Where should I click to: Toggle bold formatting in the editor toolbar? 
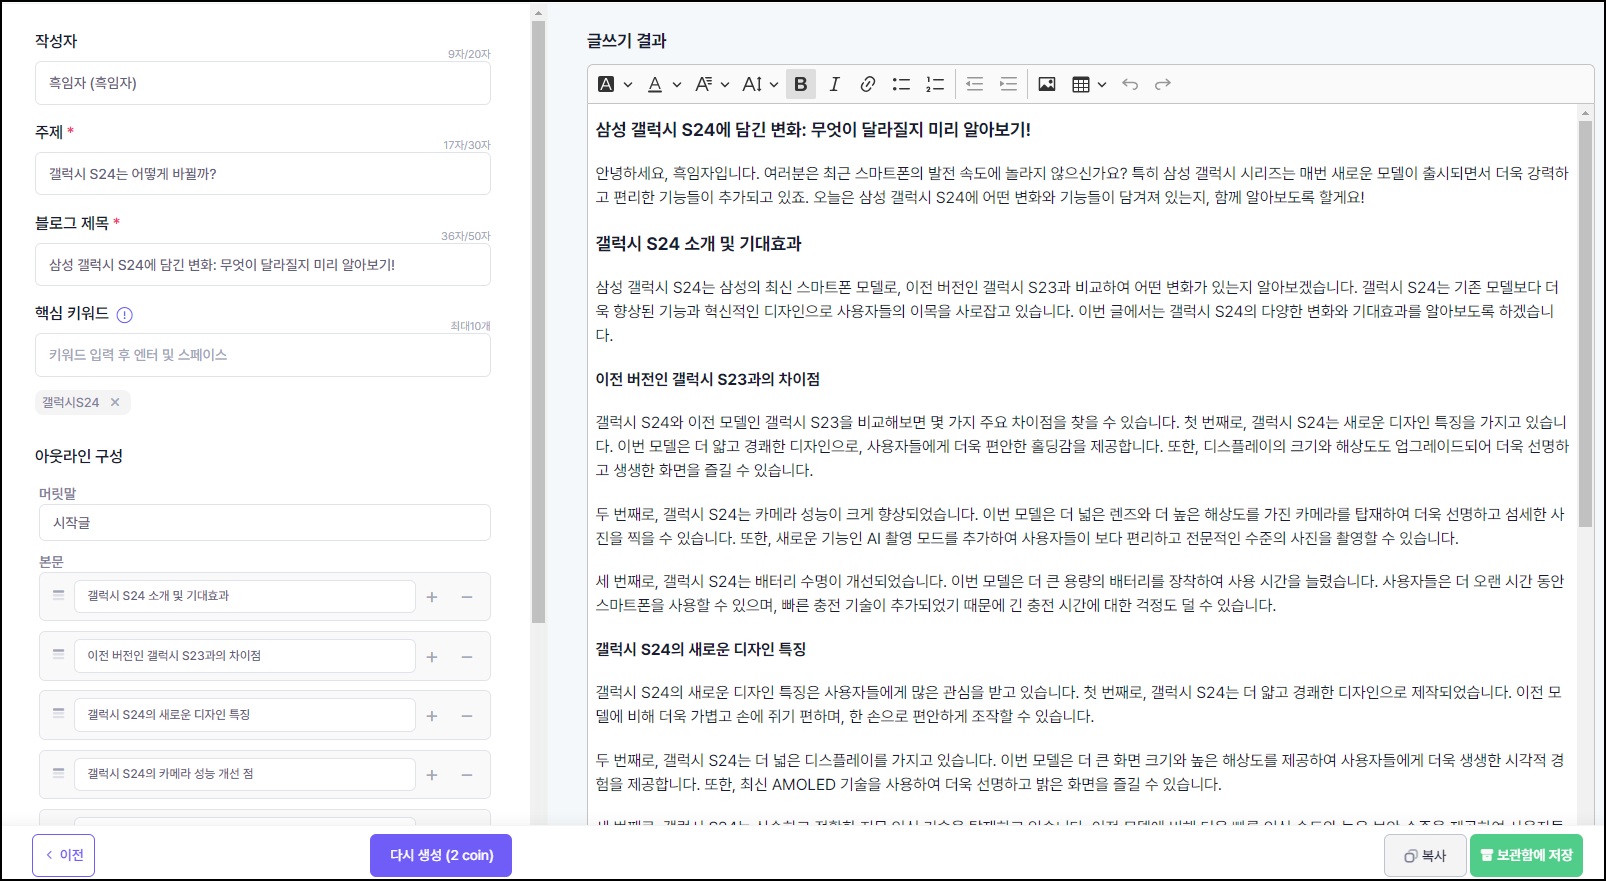tap(801, 84)
